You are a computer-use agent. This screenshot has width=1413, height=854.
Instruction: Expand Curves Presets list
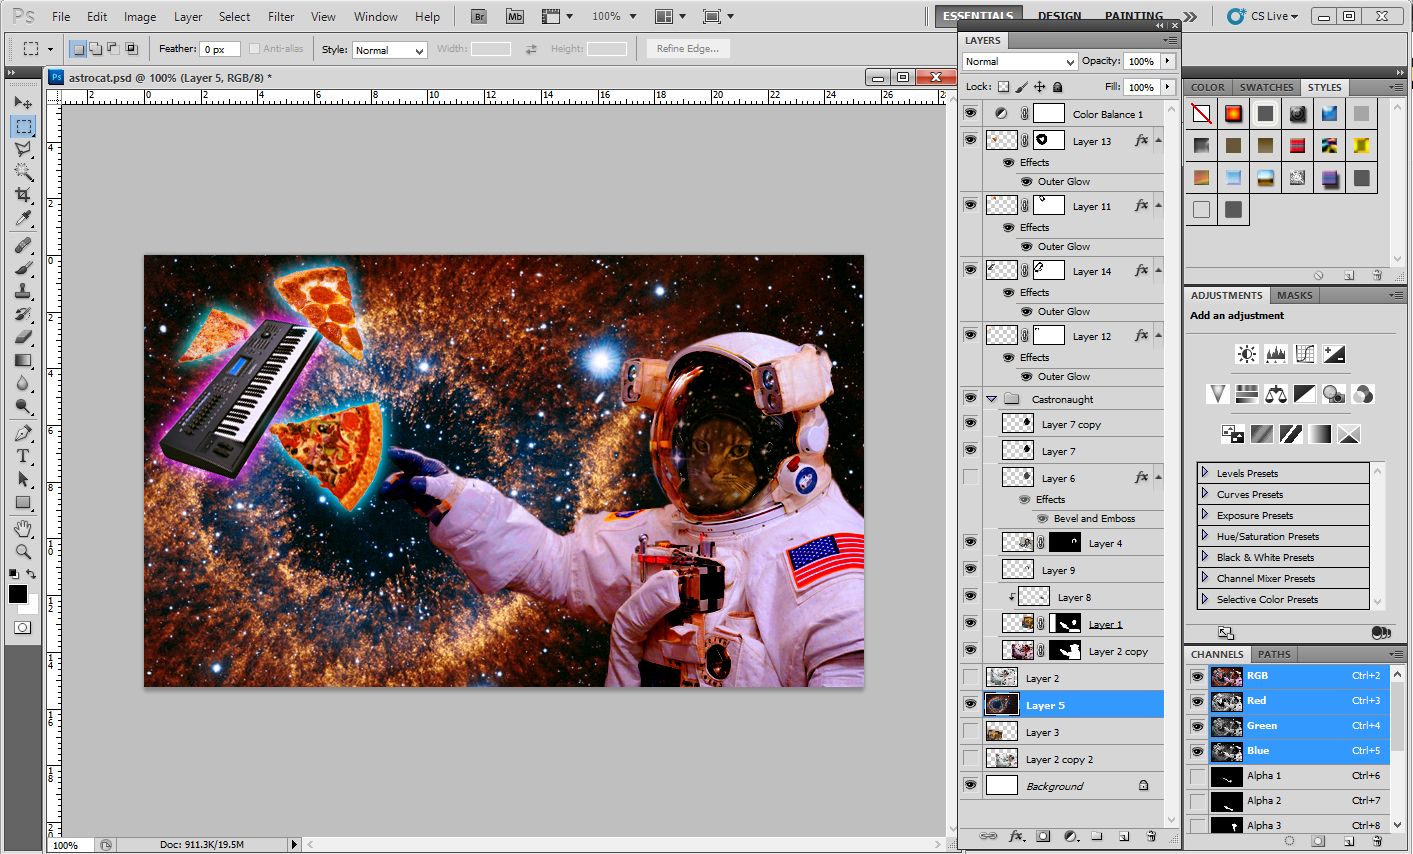click(x=1205, y=493)
